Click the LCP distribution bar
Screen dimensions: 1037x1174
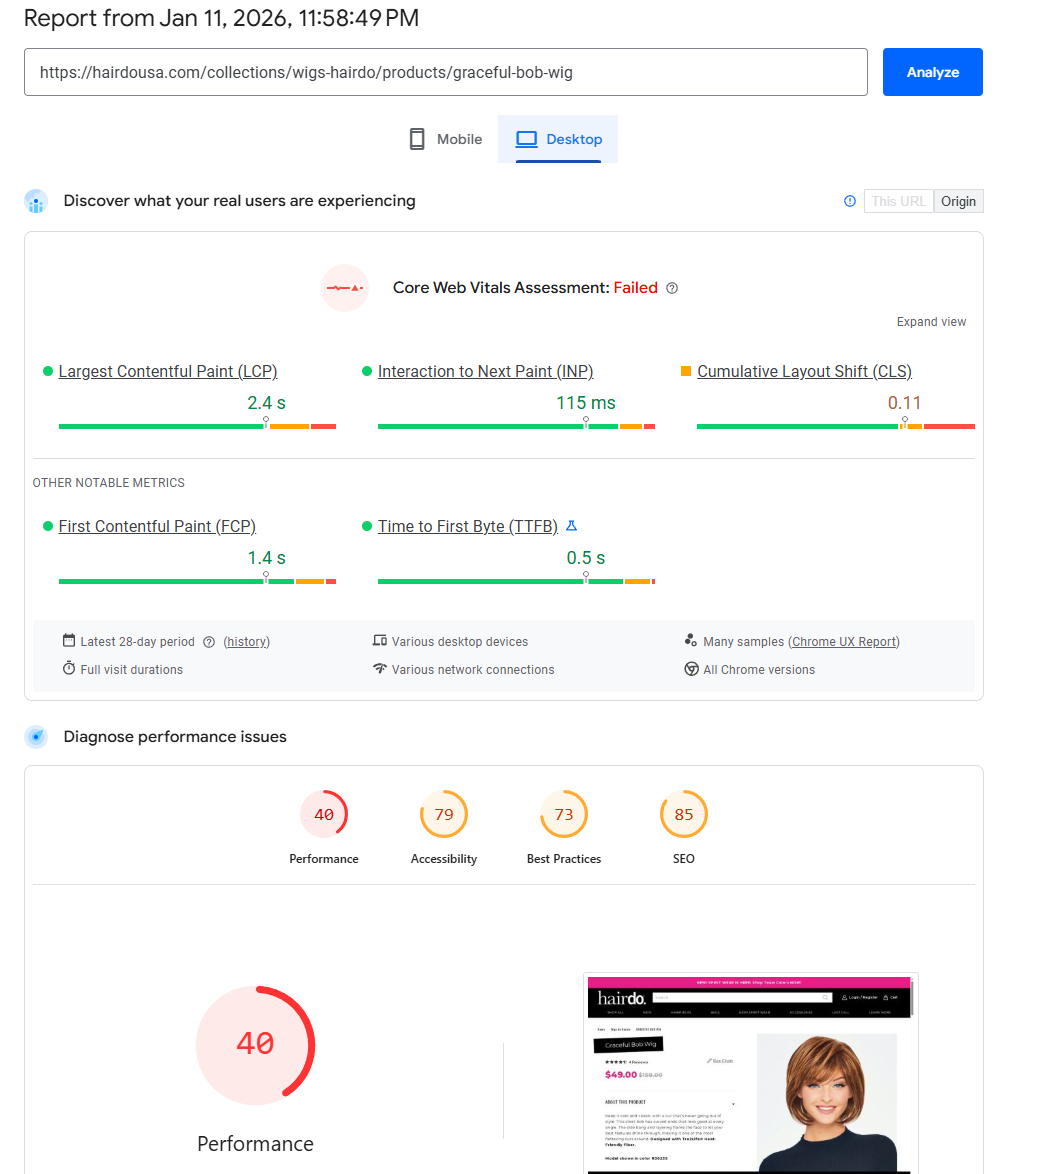(x=197, y=426)
